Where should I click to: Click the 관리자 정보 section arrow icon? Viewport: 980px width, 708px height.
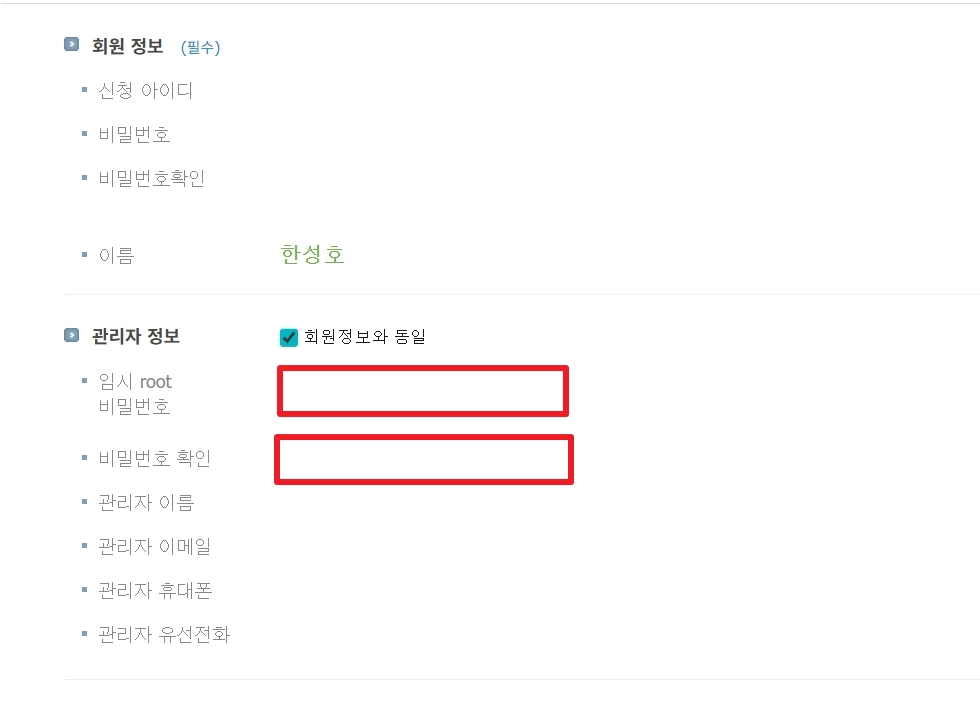click(x=71, y=336)
